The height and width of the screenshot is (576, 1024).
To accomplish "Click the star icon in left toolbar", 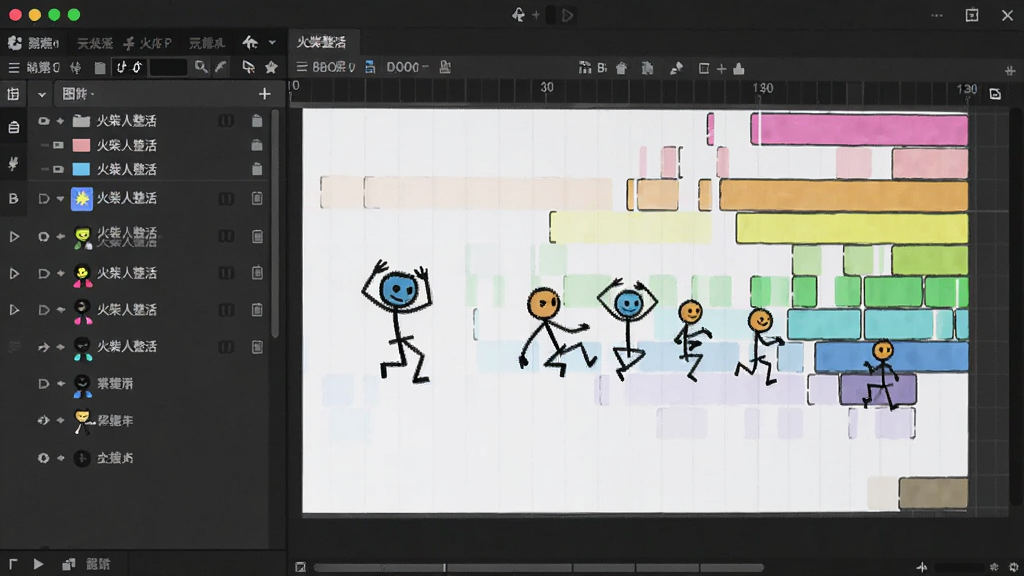I will (x=271, y=67).
